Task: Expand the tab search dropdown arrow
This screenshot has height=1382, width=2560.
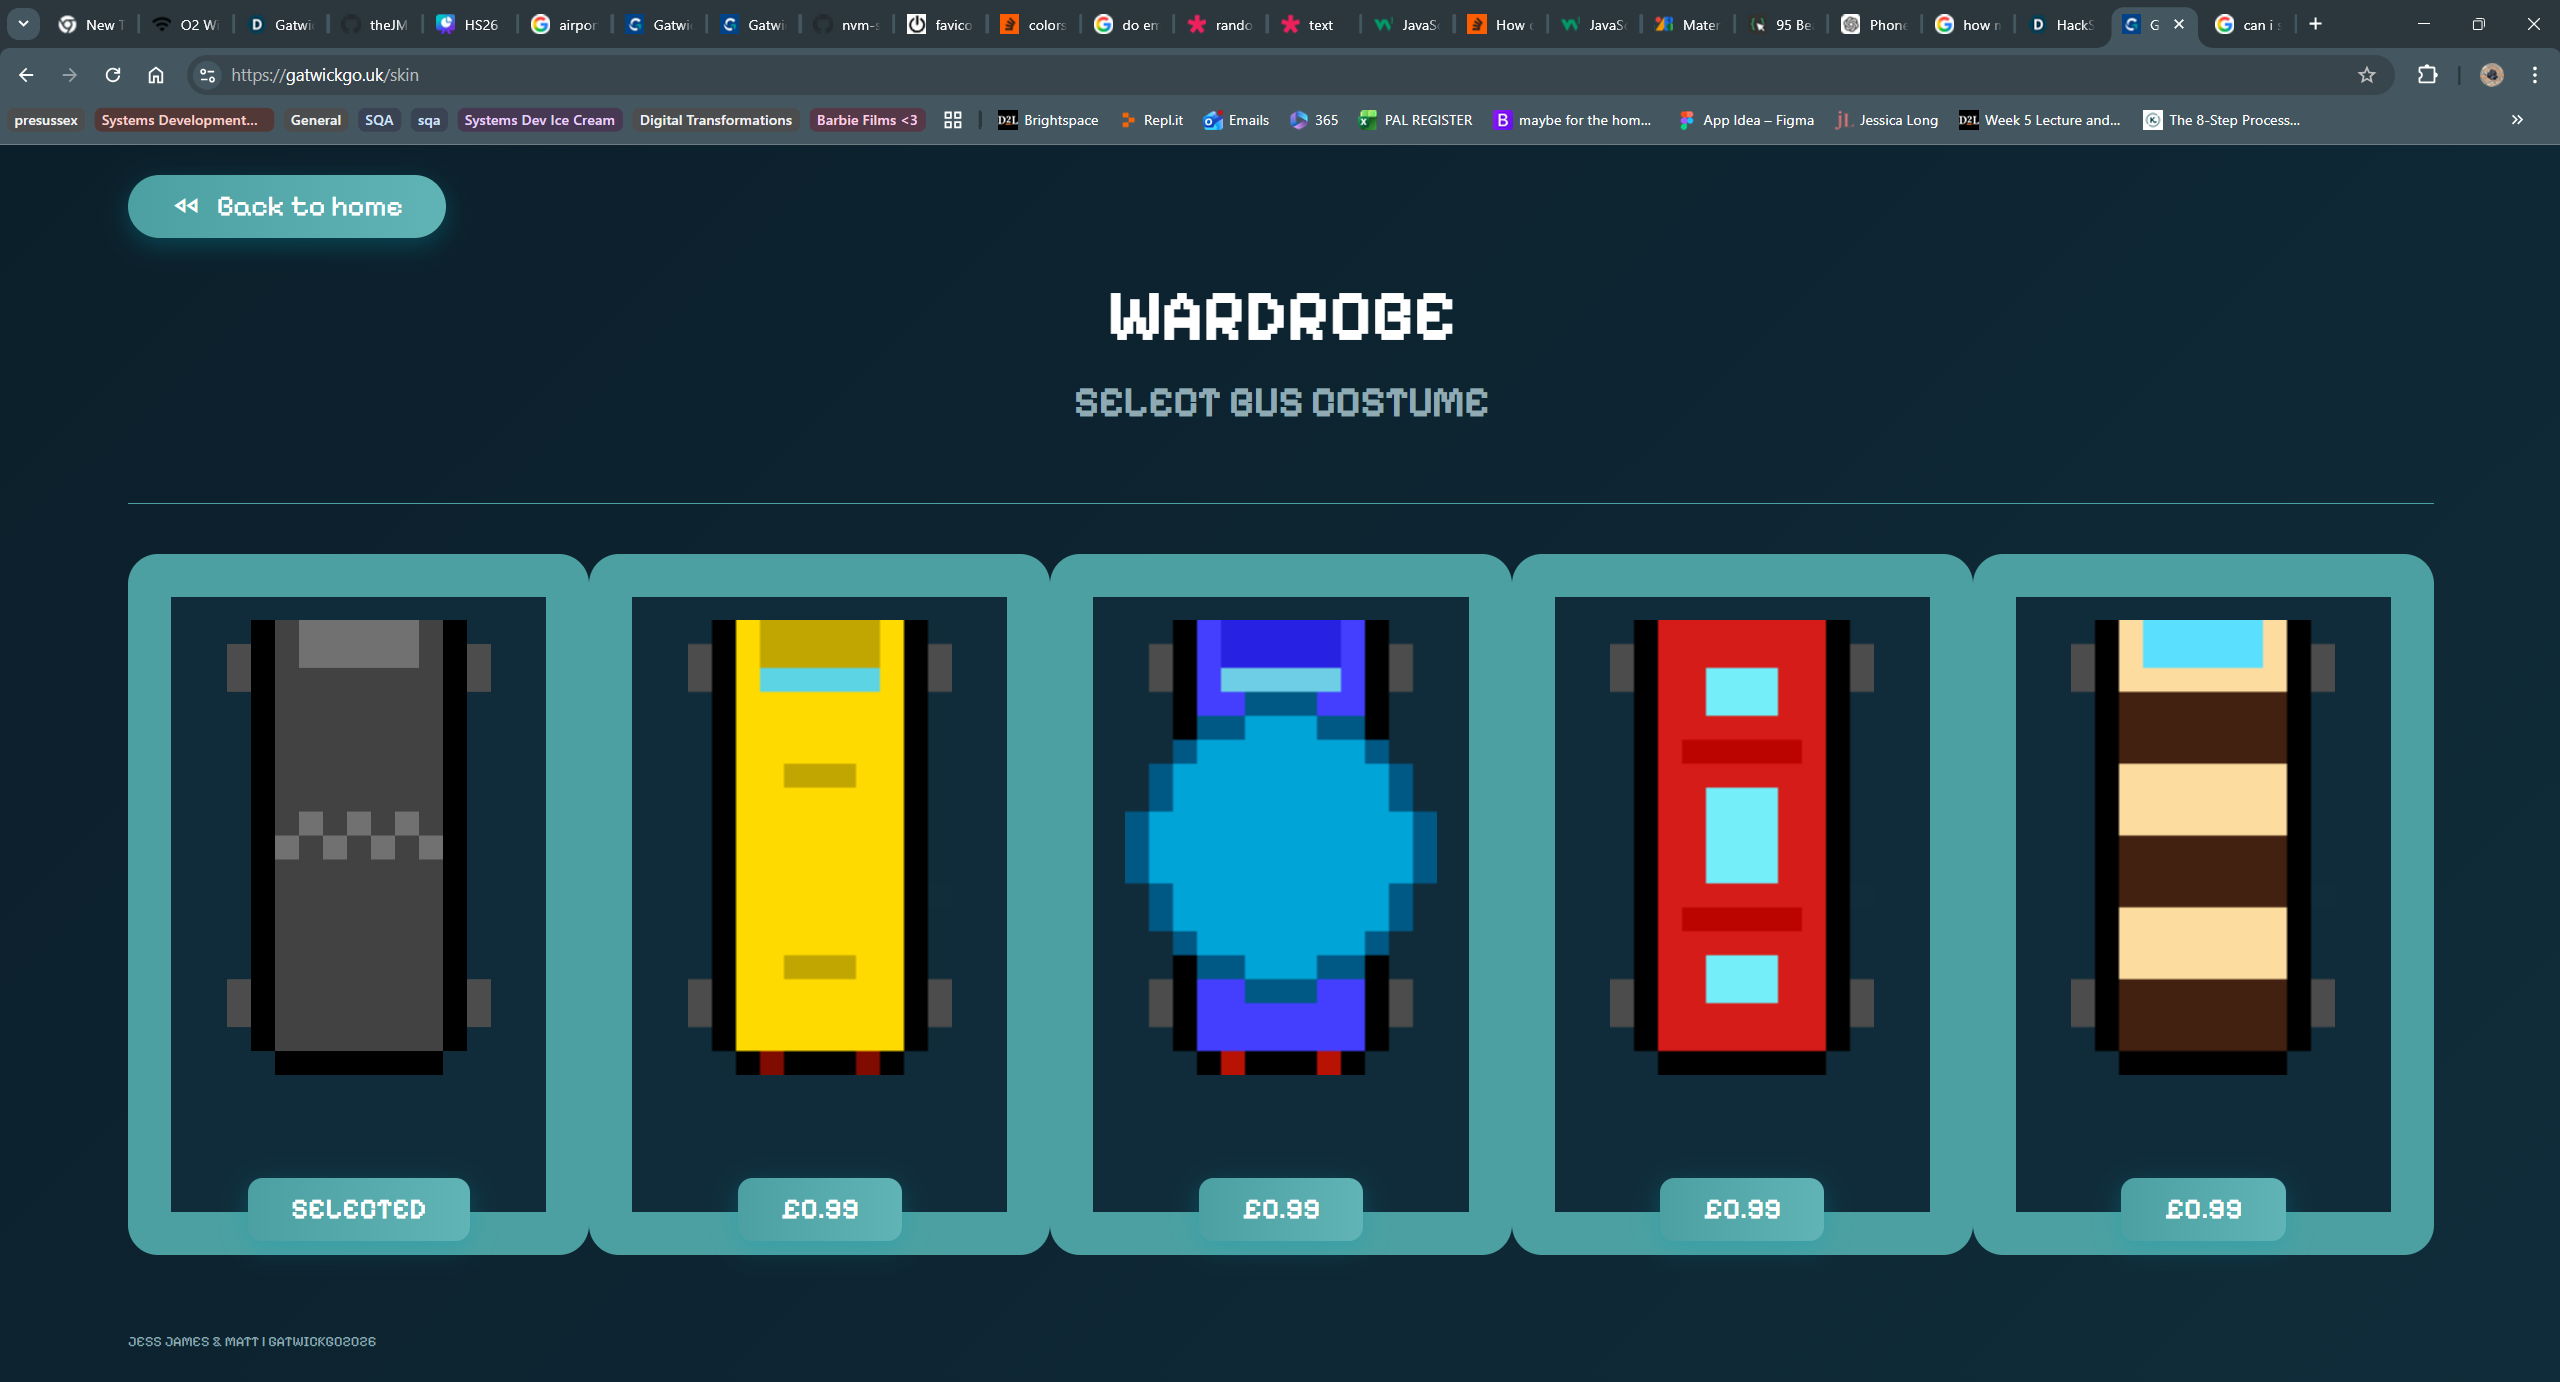Action: (23, 24)
